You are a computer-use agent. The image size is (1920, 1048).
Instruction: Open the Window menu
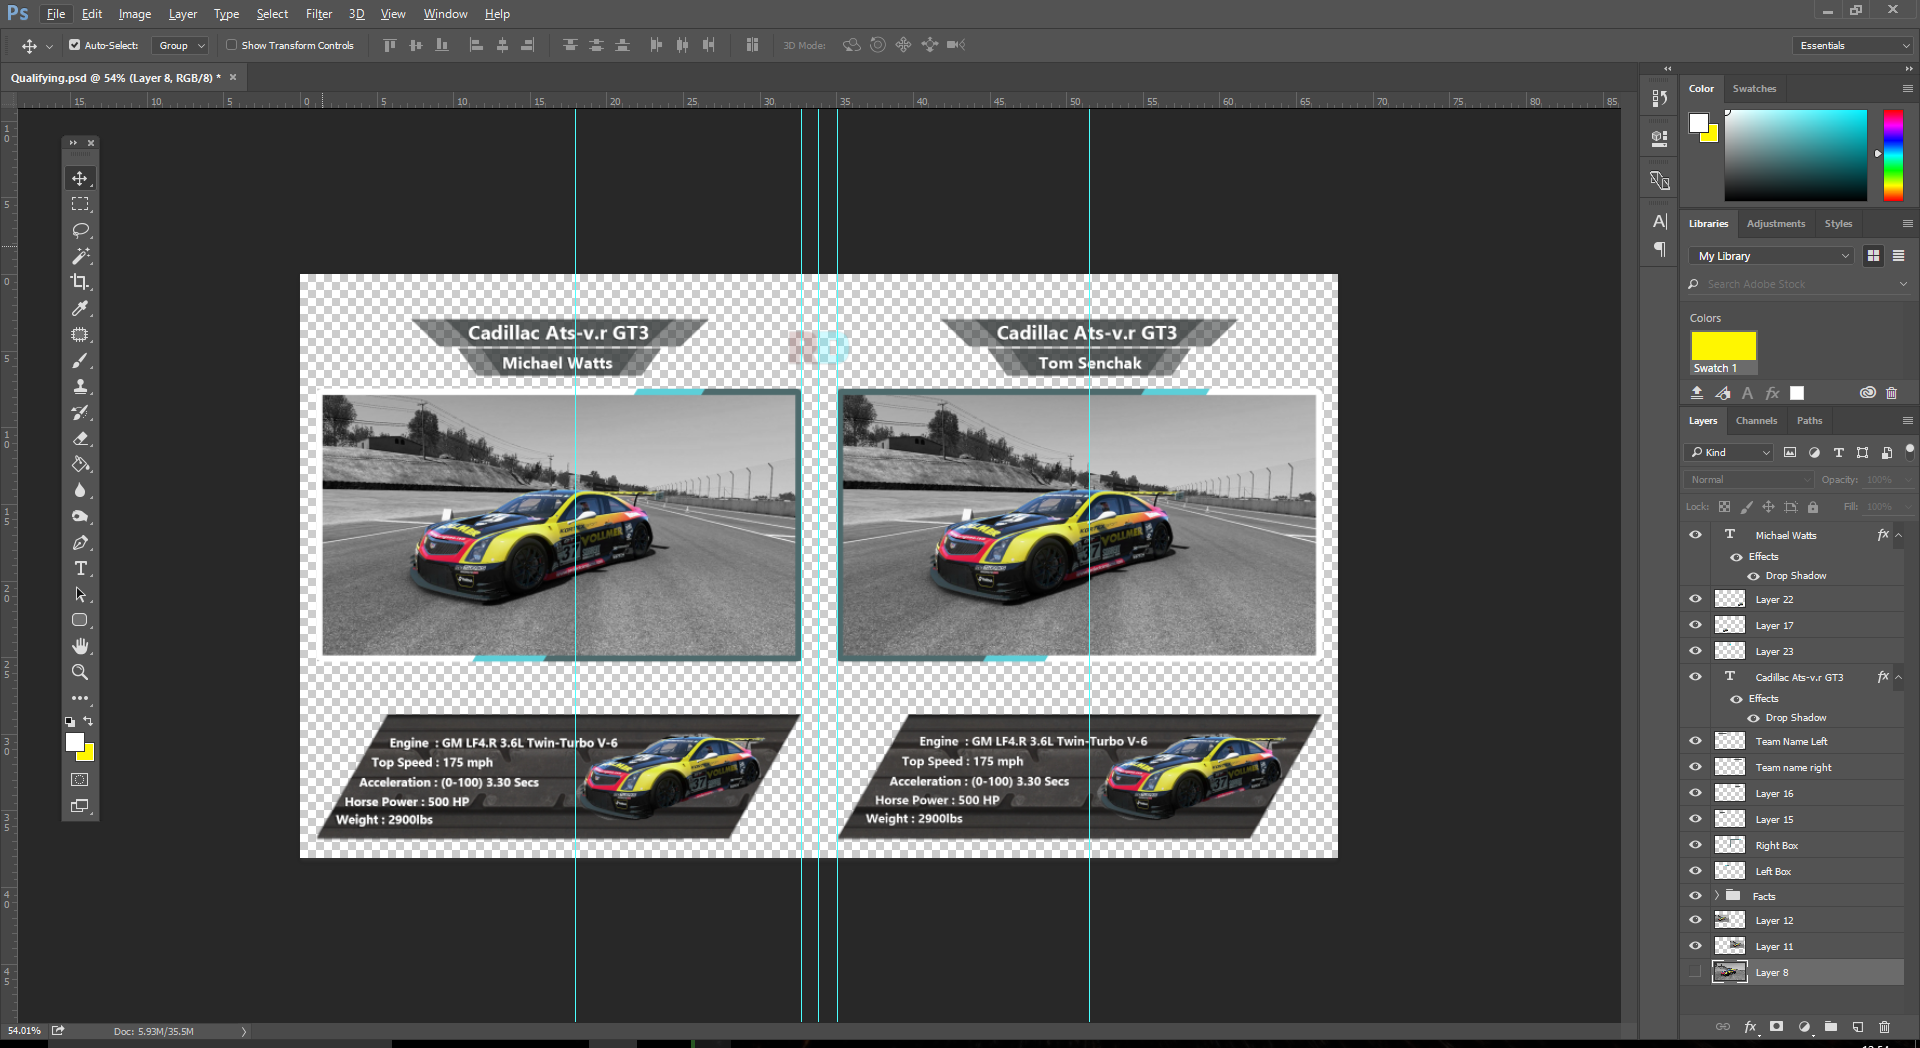[x=445, y=14]
